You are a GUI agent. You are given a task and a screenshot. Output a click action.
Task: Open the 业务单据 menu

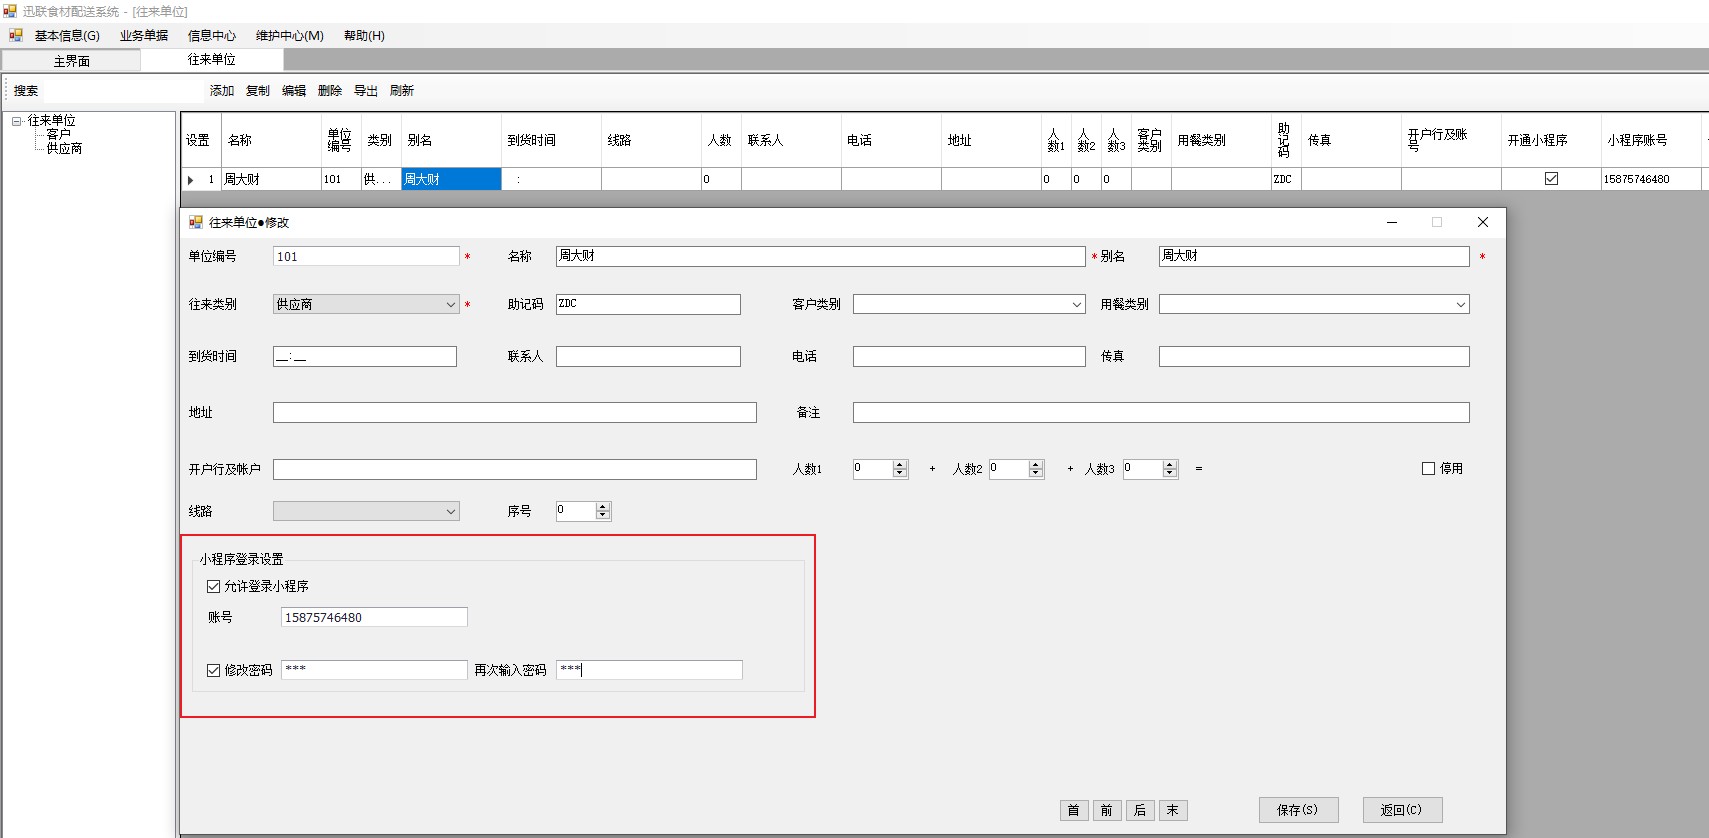point(144,35)
